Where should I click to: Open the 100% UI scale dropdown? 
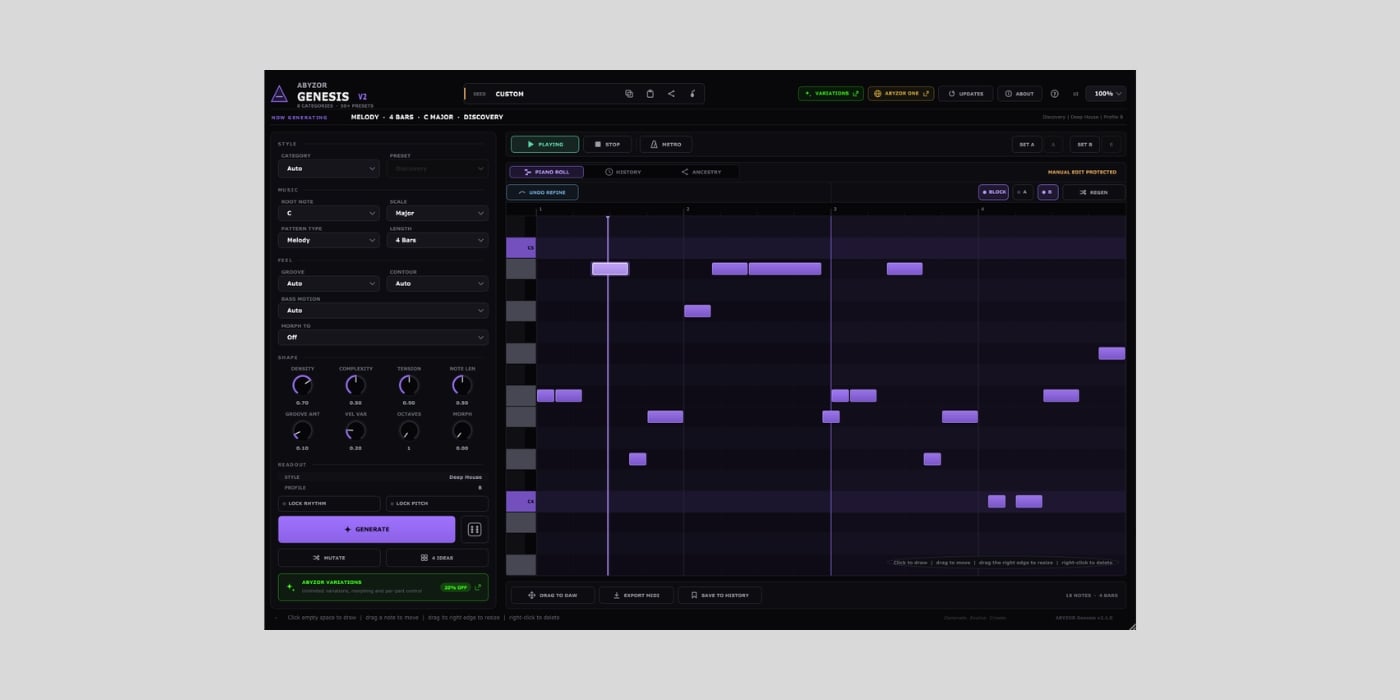coord(1105,94)
